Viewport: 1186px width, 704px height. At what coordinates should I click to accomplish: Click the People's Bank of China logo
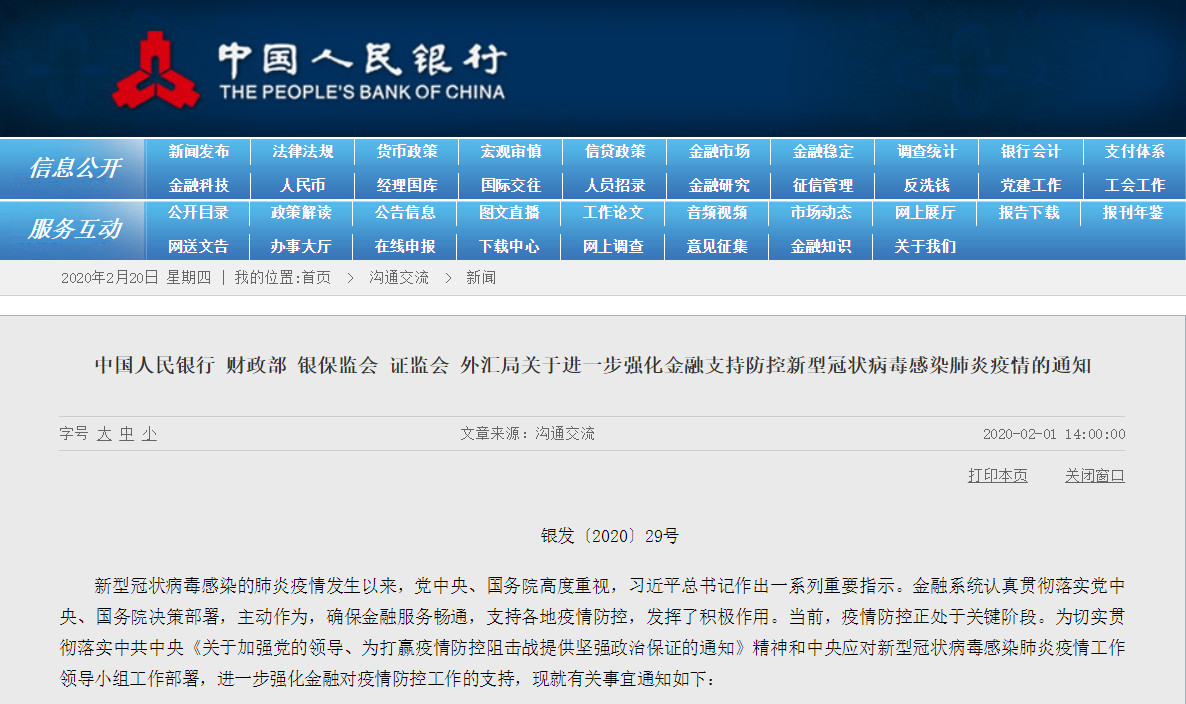310,70
